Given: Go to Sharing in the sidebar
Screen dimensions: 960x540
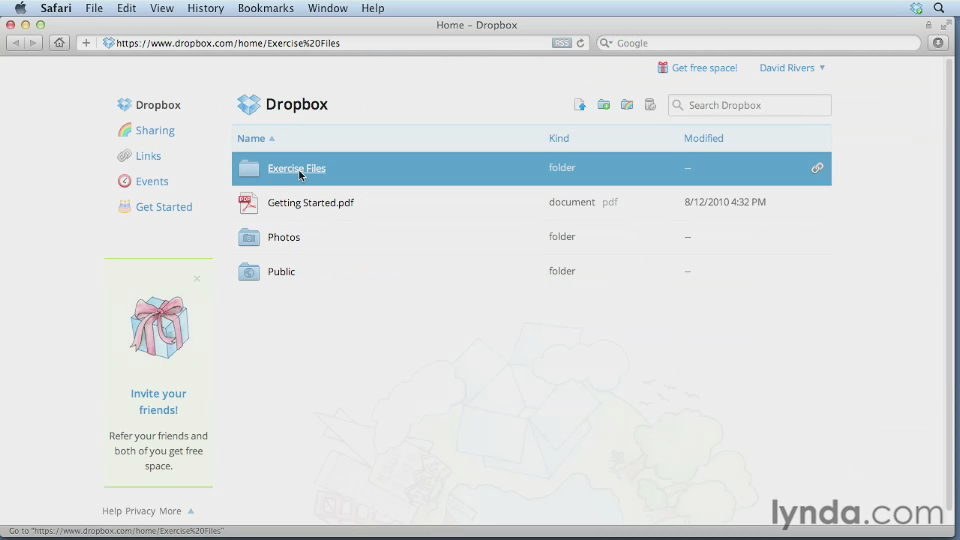Looking at the screenshot, I should point(155,130).
